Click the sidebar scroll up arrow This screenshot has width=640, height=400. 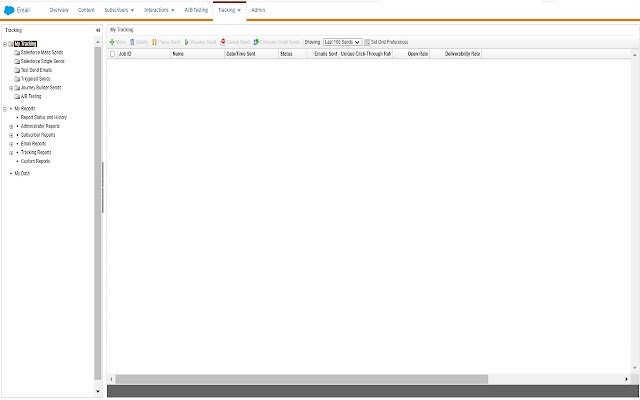click(98, 42)
